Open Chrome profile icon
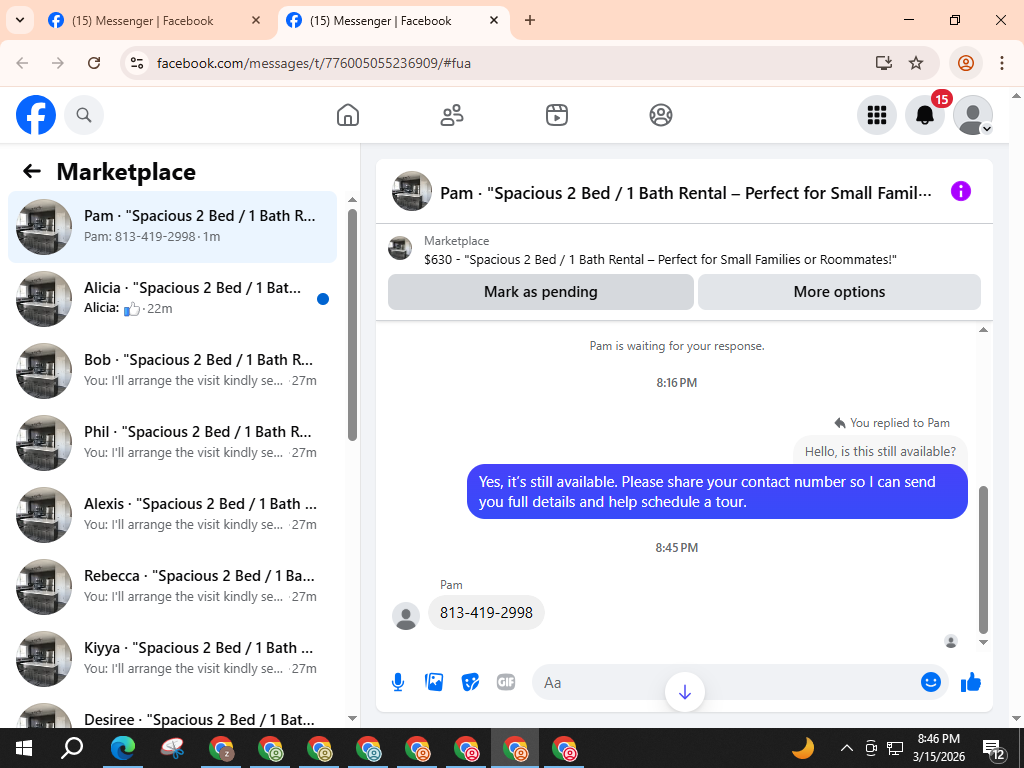Screen dimensions: 1024x768 pyautogui.click(x=965, y=63)
